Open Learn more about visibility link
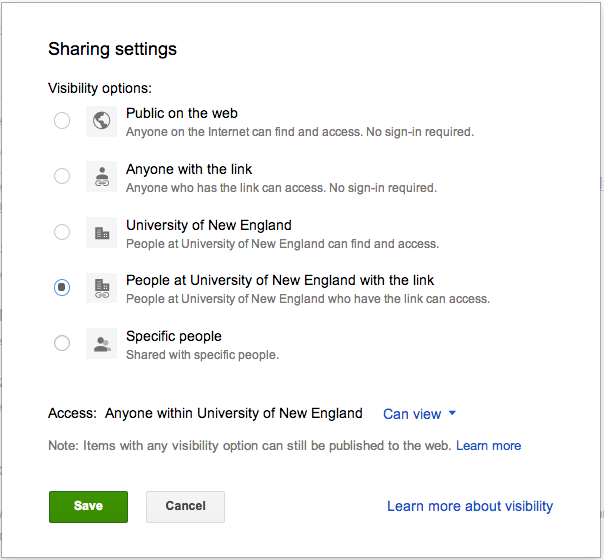This screenshot has width=604, height=560. coord(470,506)
